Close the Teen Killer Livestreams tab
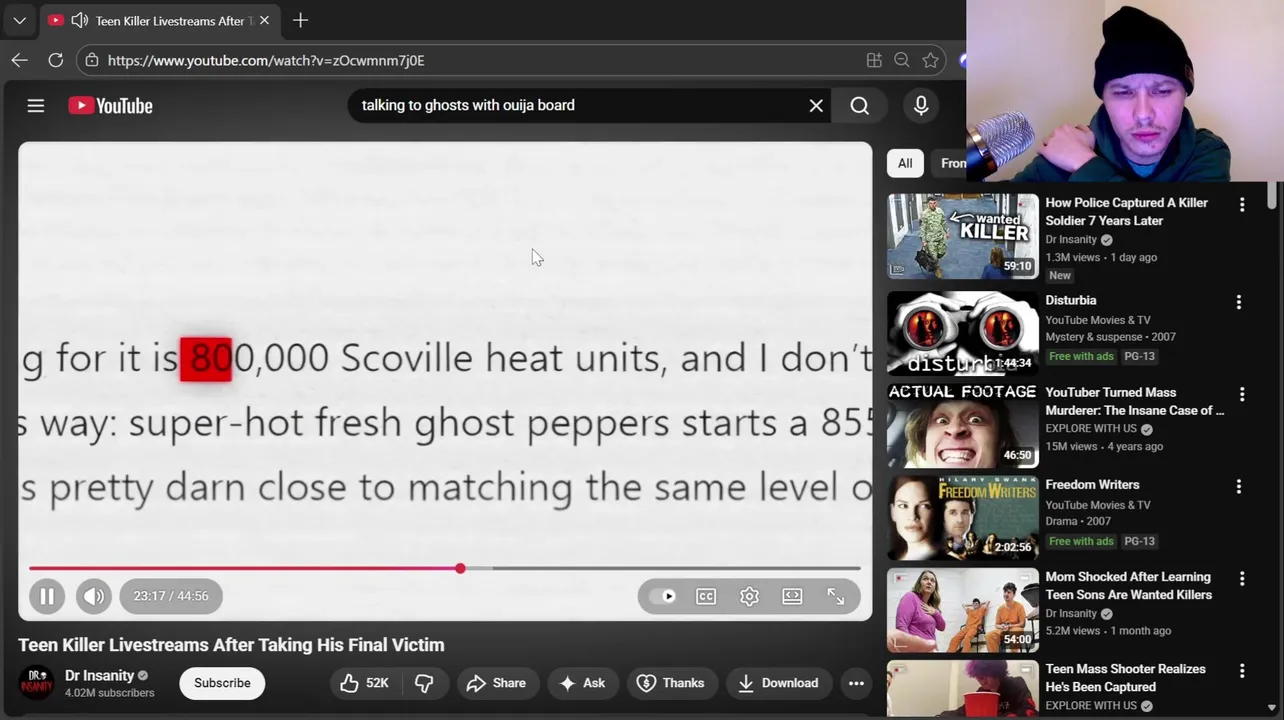Viewport: 1284px width, 720px height. click(264, 20)
